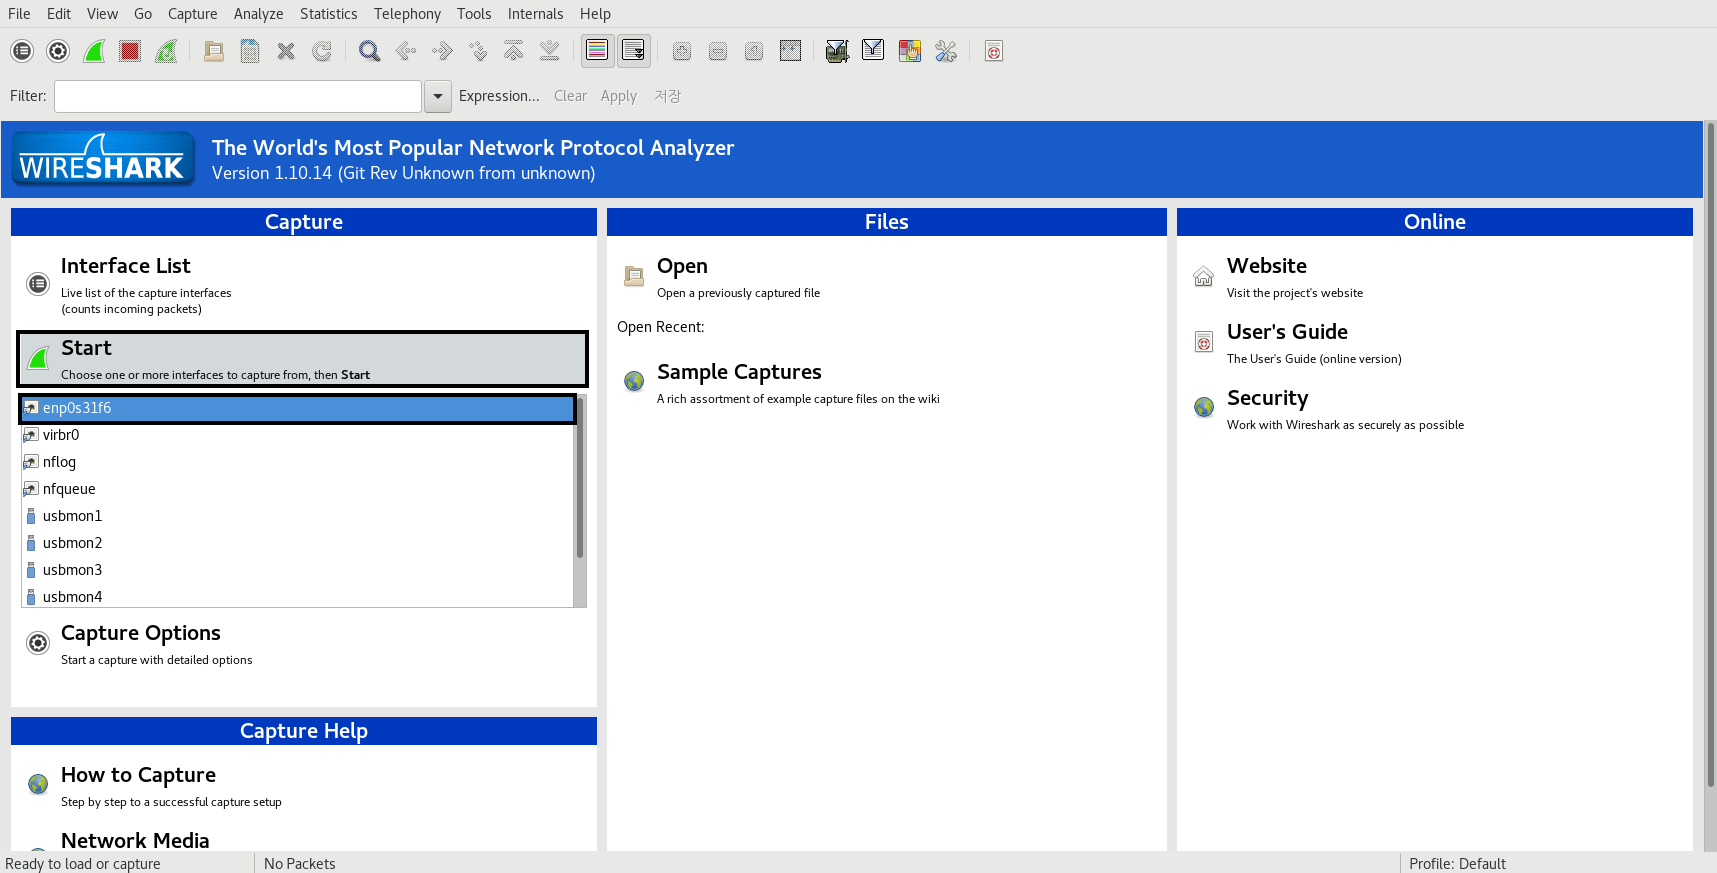This screenshot has width=1717, height=873.
Task: Open a capture file via toolbar folder icon
Action: coord(214,51)
